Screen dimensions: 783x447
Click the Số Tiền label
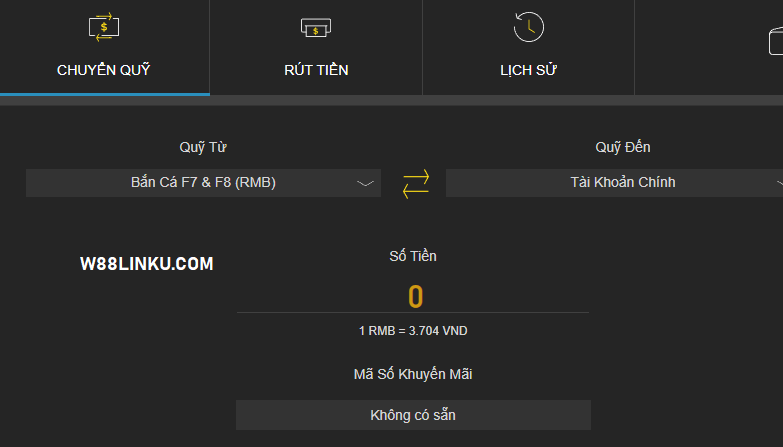coord(413,256)
